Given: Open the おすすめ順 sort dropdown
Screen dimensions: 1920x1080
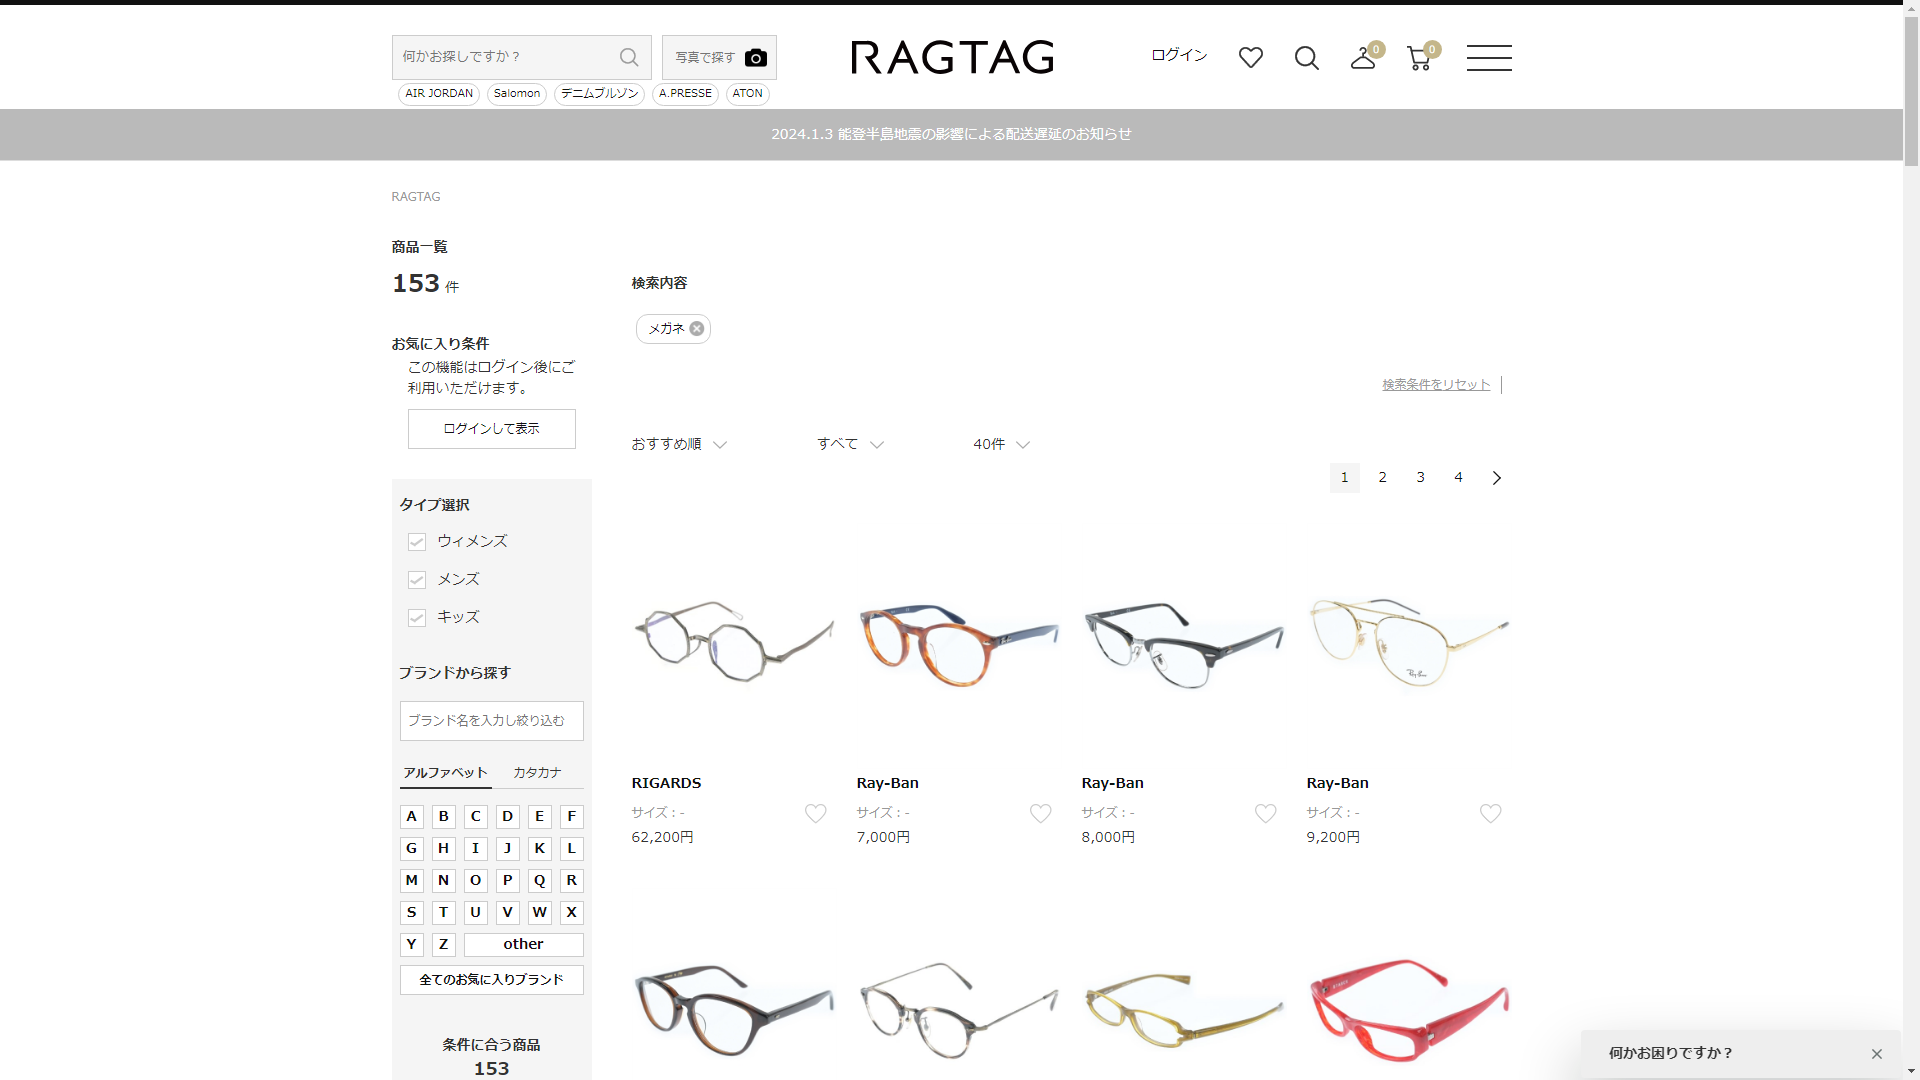Looking at the screenshot, I should coord(679,444).
